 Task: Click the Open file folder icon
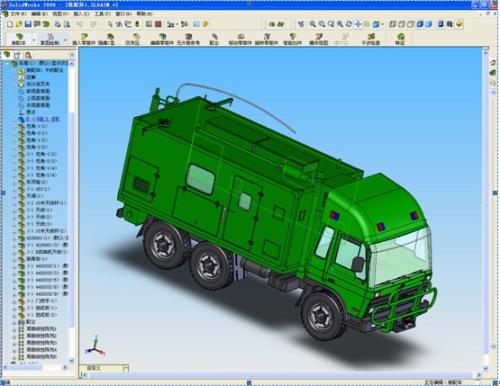tap(19, 24)
